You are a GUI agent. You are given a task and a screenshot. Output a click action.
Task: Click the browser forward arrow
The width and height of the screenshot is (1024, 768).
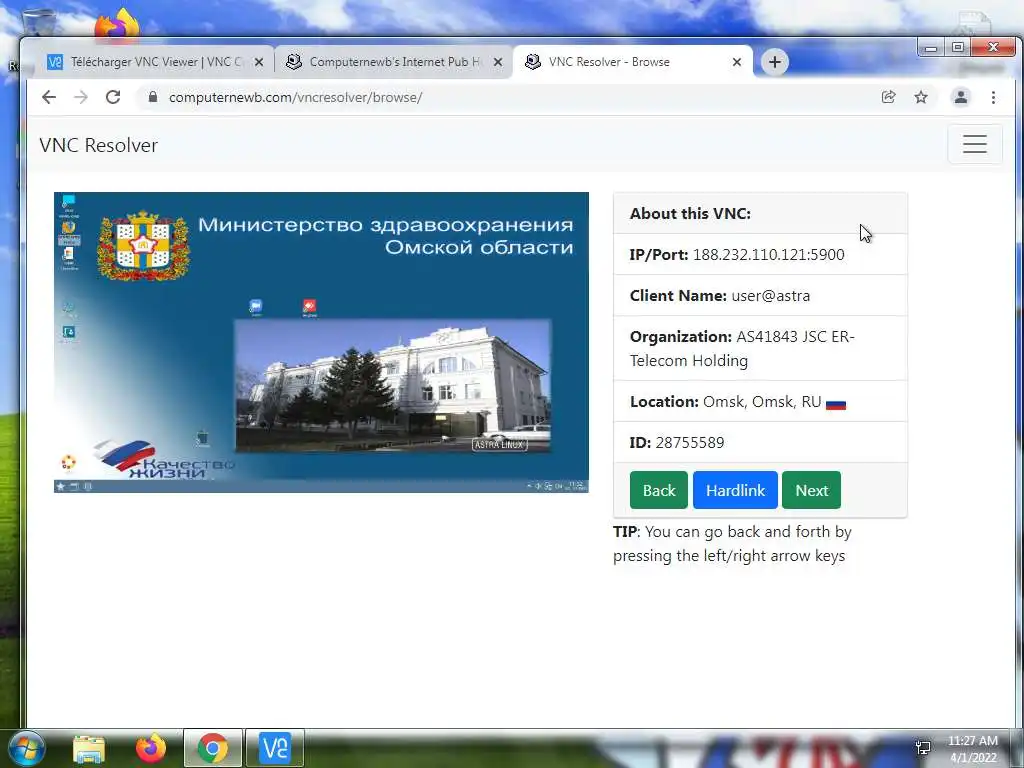pyautogui.click(x=80, y=97)
